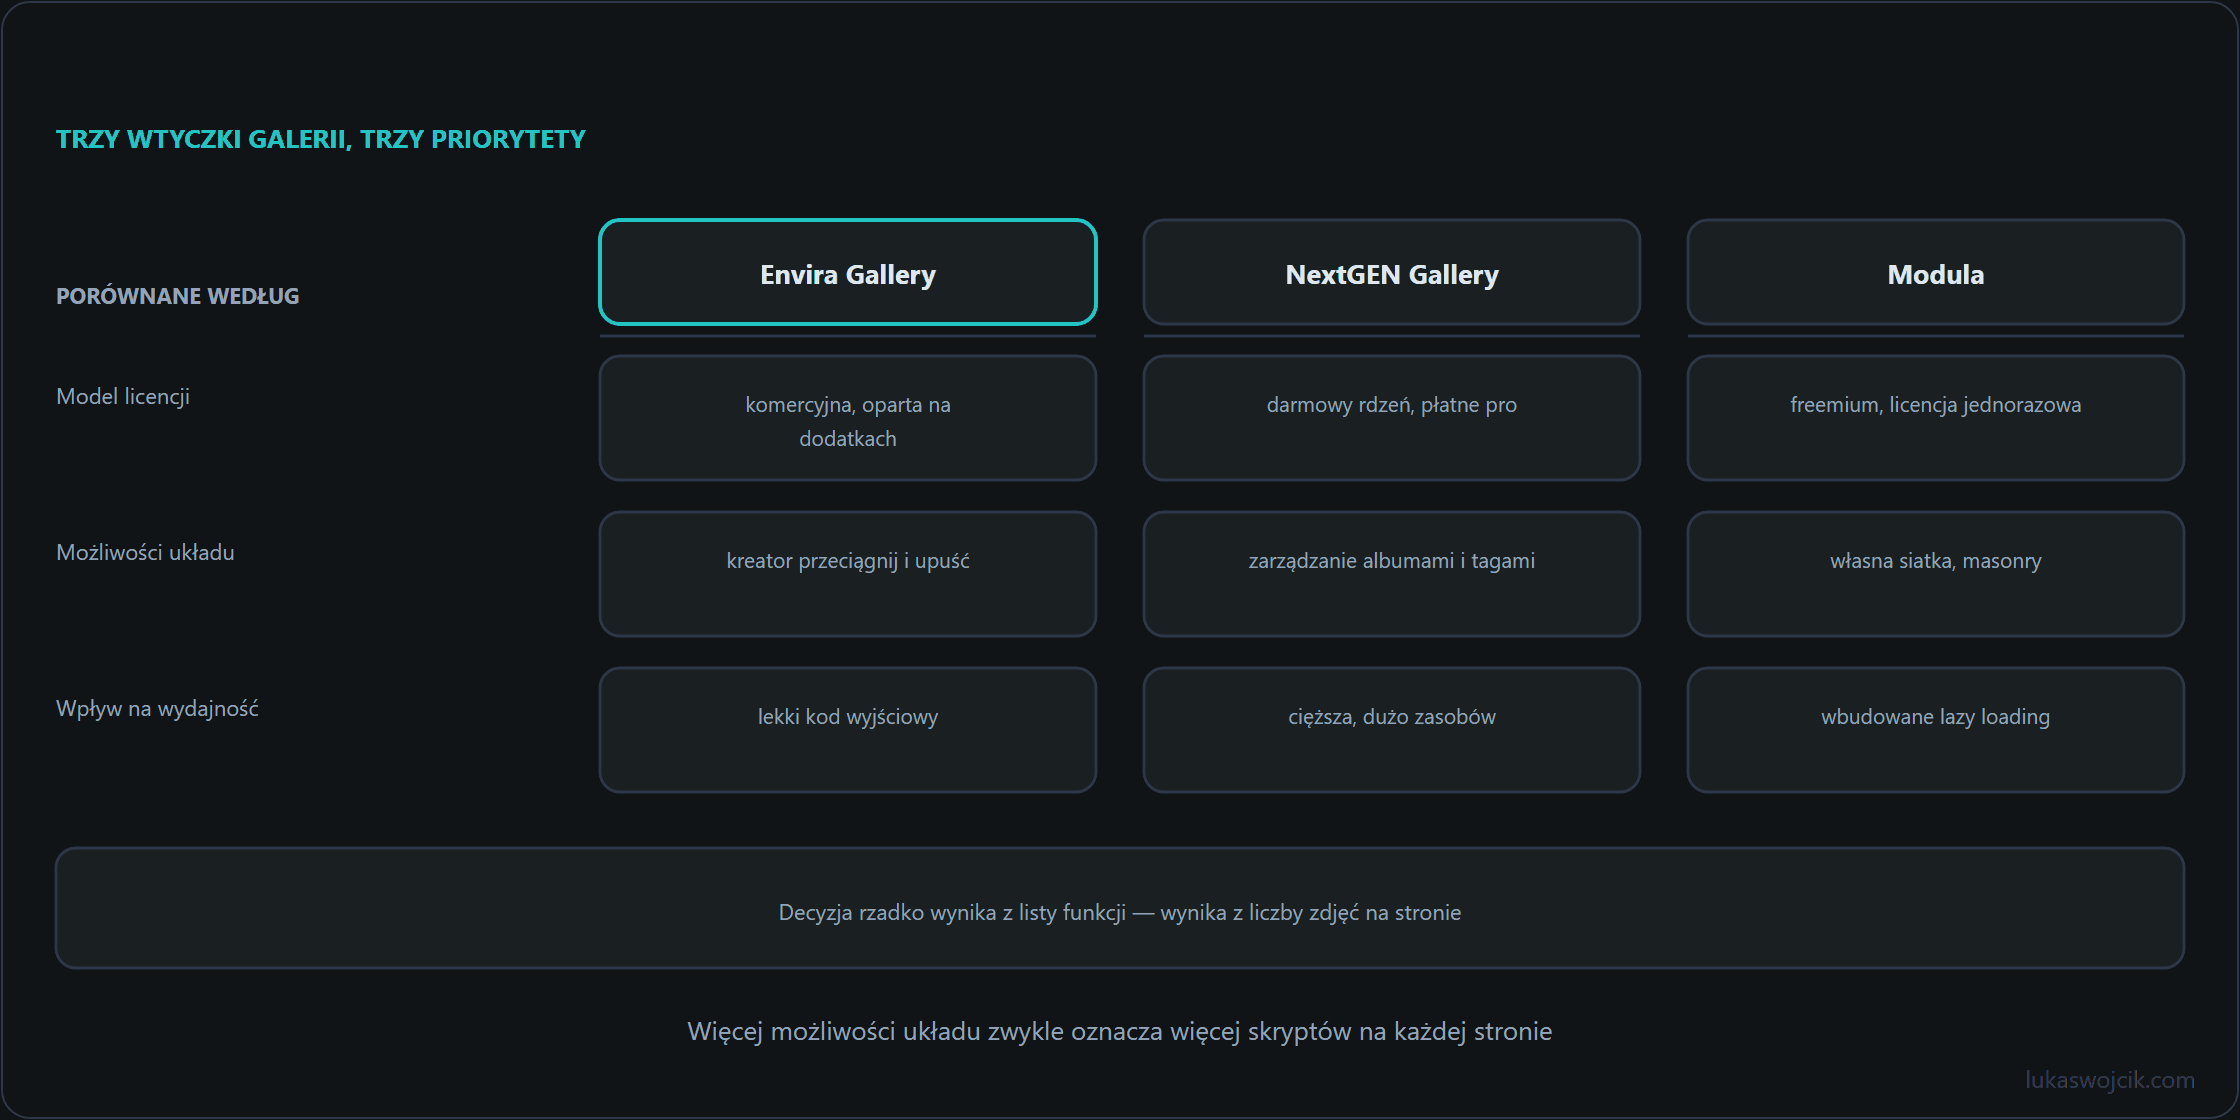Click the 'wbudowane lazy loading' cell
Viewport: 2240px width, 1120px height.
click(x=1936, y=730)
